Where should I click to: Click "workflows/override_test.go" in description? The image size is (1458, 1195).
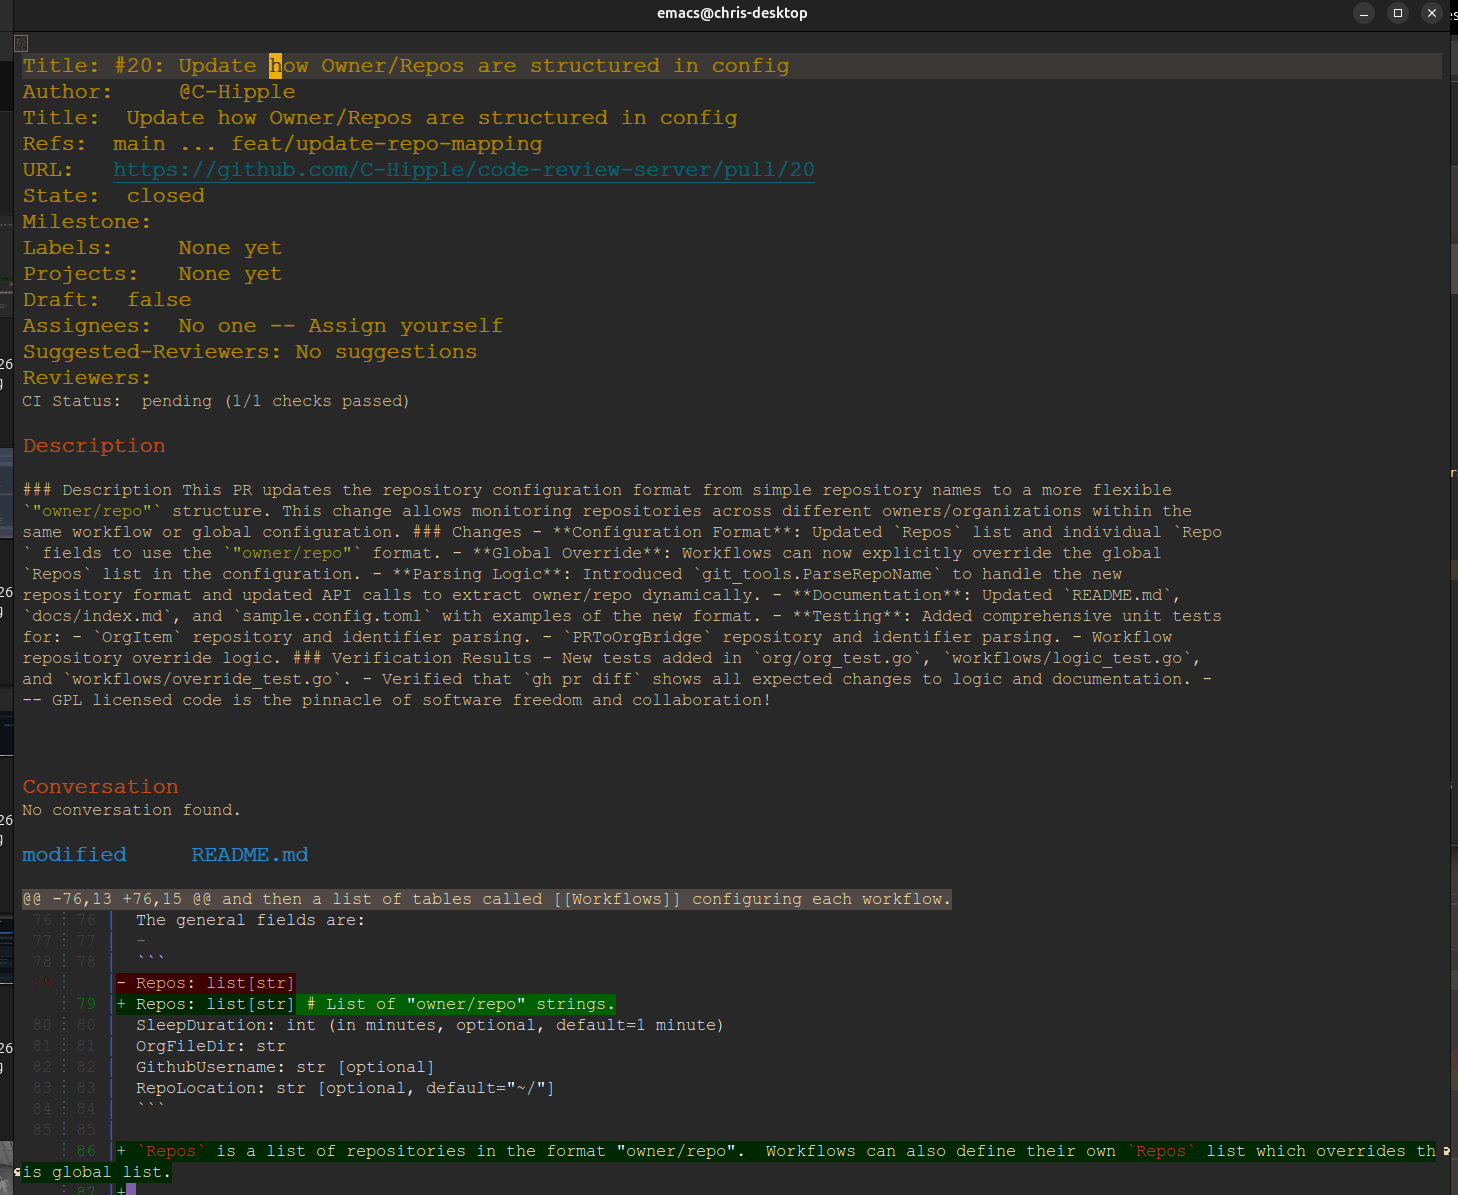[x=202, y=679]
